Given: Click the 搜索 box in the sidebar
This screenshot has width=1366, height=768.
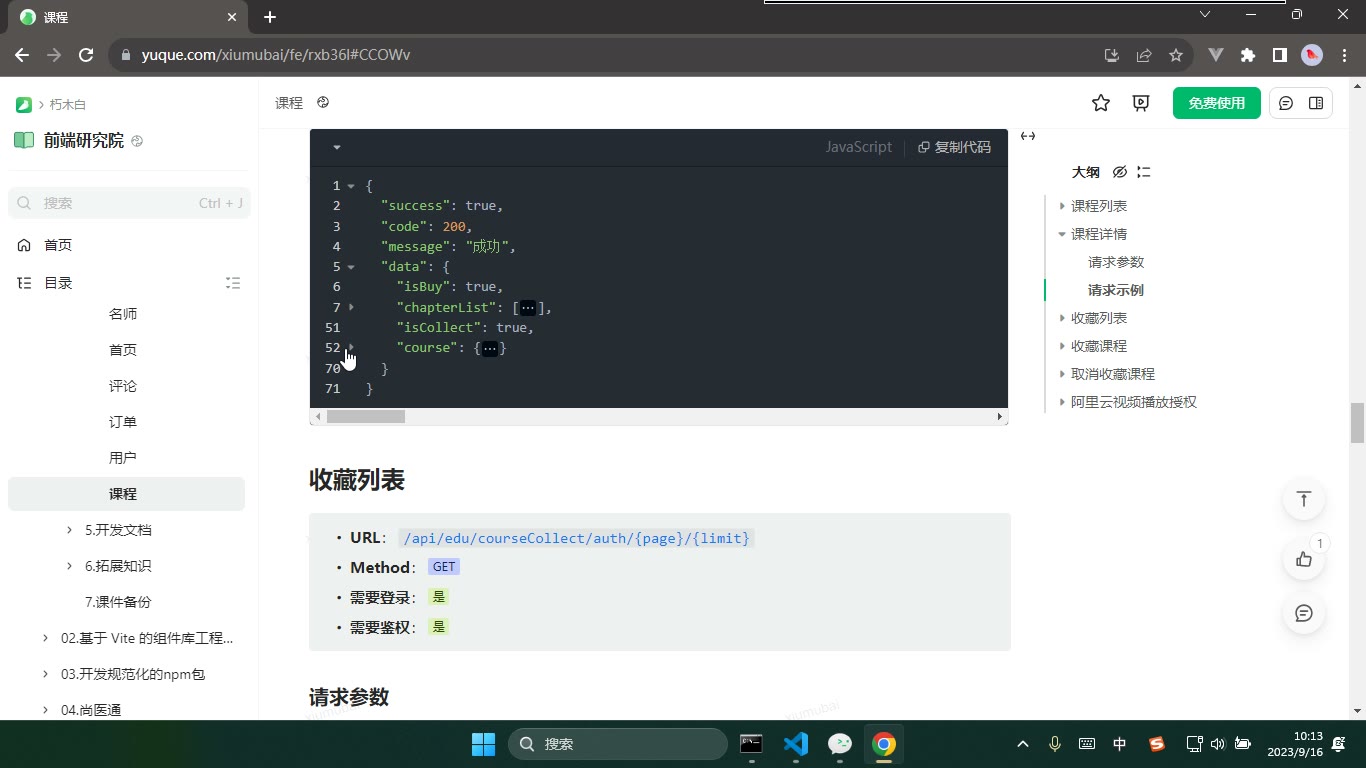Looking at the screenshot, I should pos(129,203).
